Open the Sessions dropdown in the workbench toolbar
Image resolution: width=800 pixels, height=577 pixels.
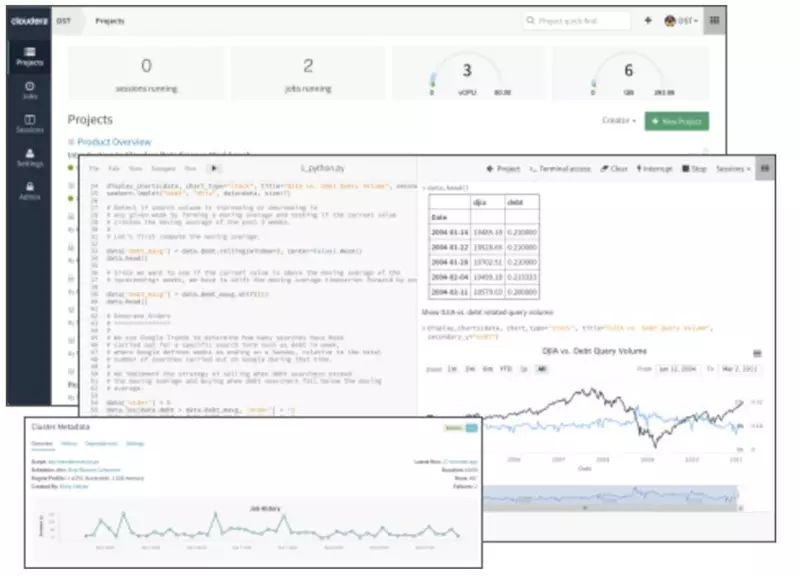click(733, 168)
